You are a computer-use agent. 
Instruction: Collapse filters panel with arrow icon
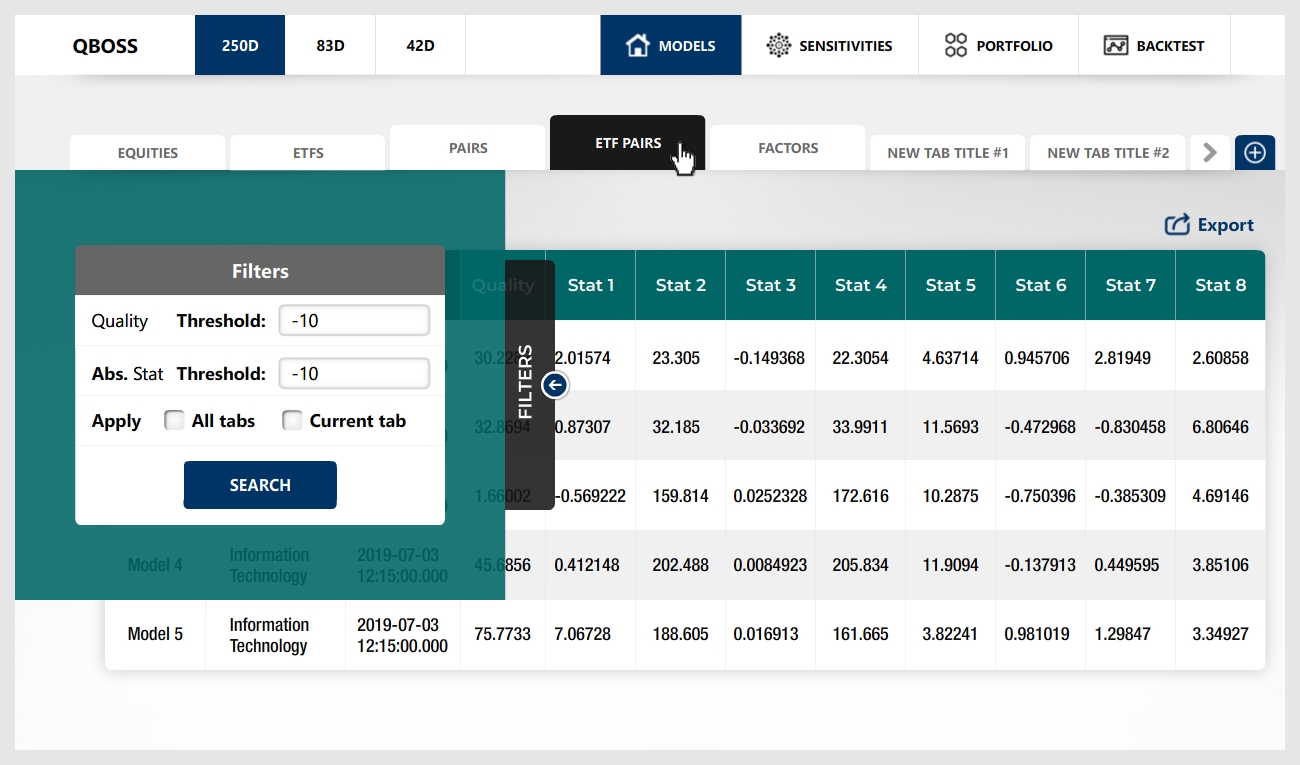pyautogui.click(x=556, y=384)
